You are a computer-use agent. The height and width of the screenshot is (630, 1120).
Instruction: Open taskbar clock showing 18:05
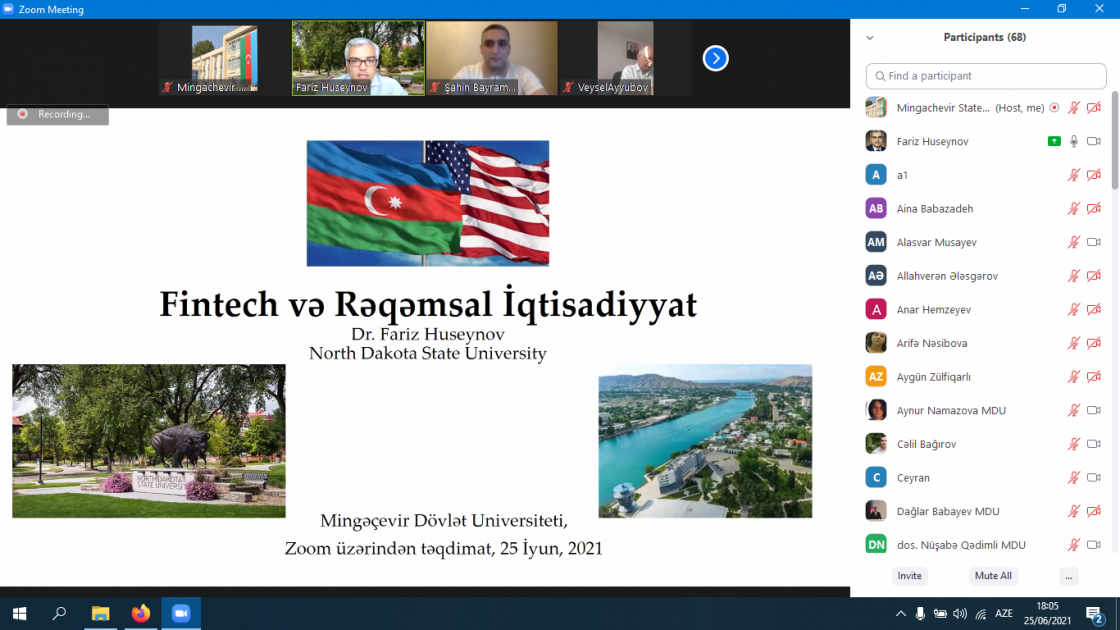coord(1047,614)
